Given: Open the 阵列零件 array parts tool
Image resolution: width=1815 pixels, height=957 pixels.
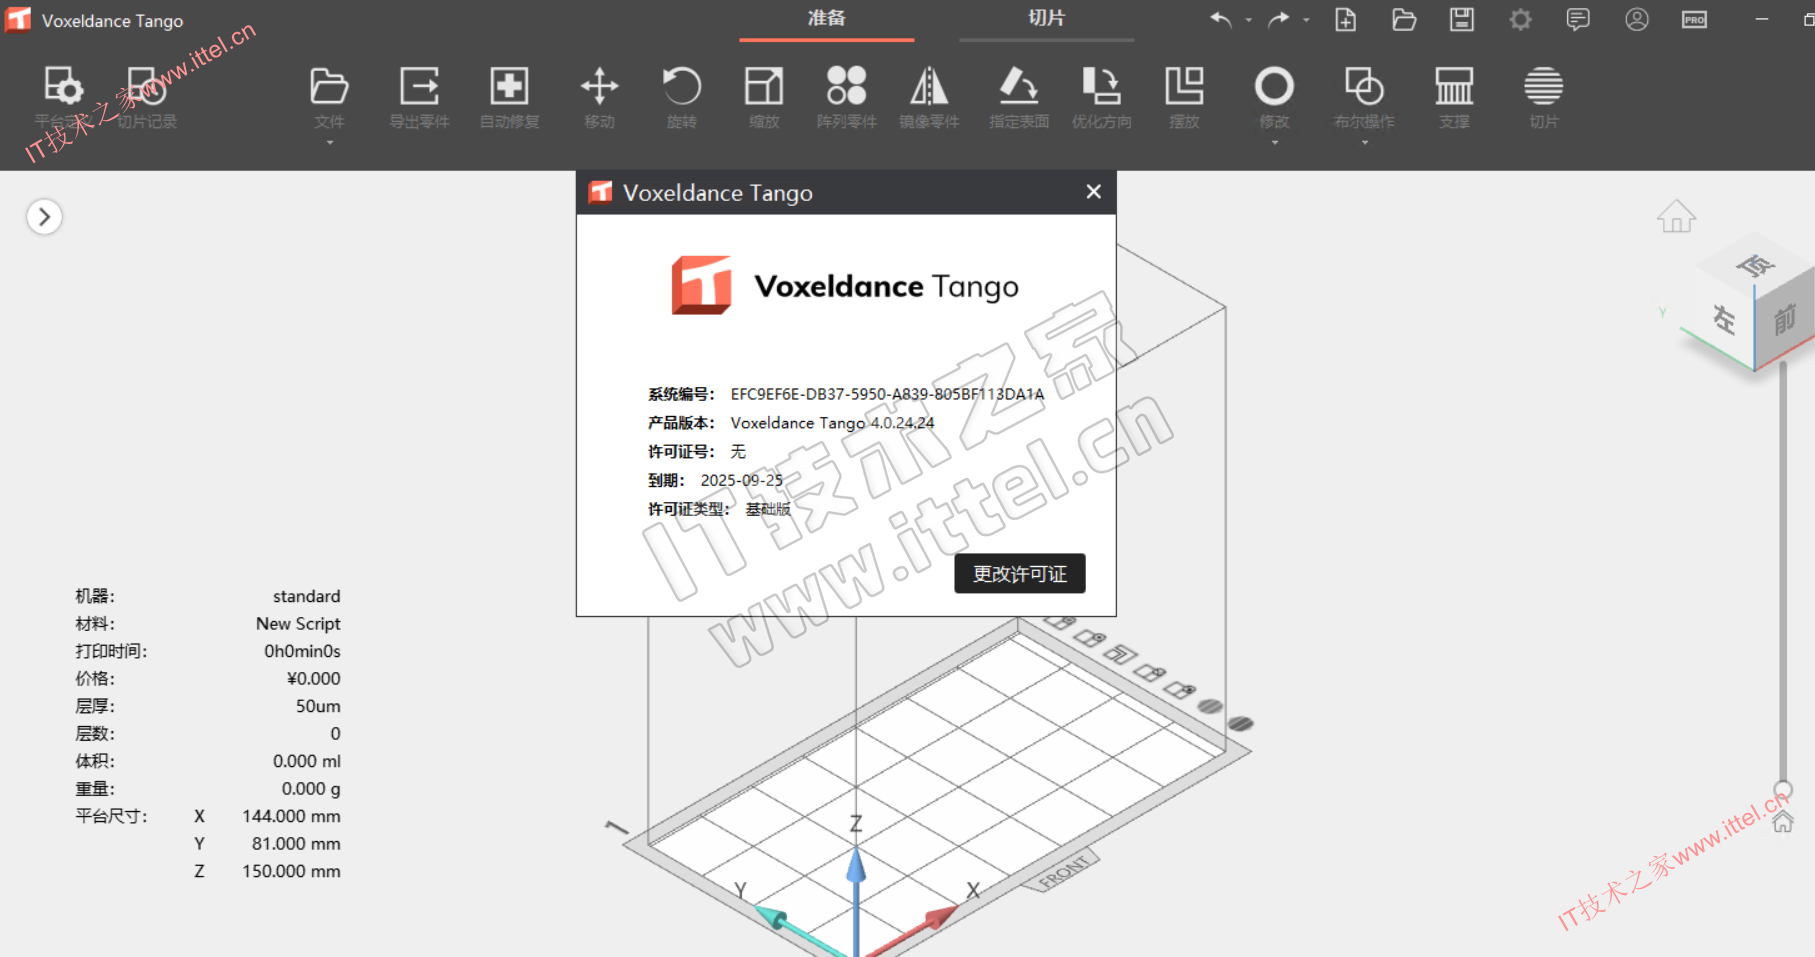Looking at the screenshot, I should tap(846, 97).
